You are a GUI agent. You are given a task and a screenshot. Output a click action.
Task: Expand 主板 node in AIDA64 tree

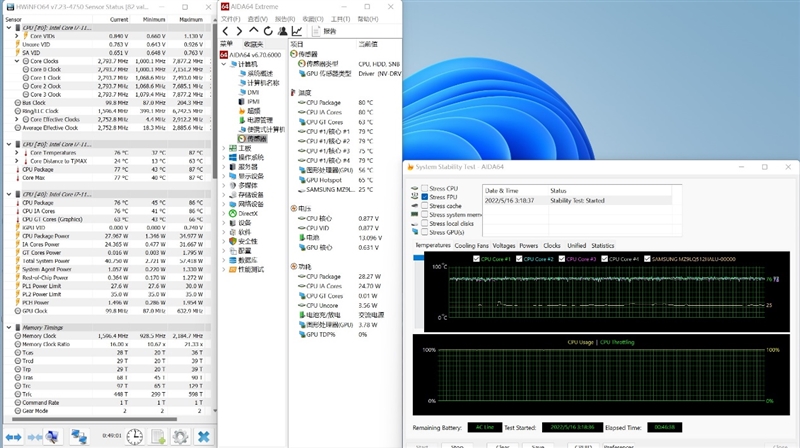[224, 148]
